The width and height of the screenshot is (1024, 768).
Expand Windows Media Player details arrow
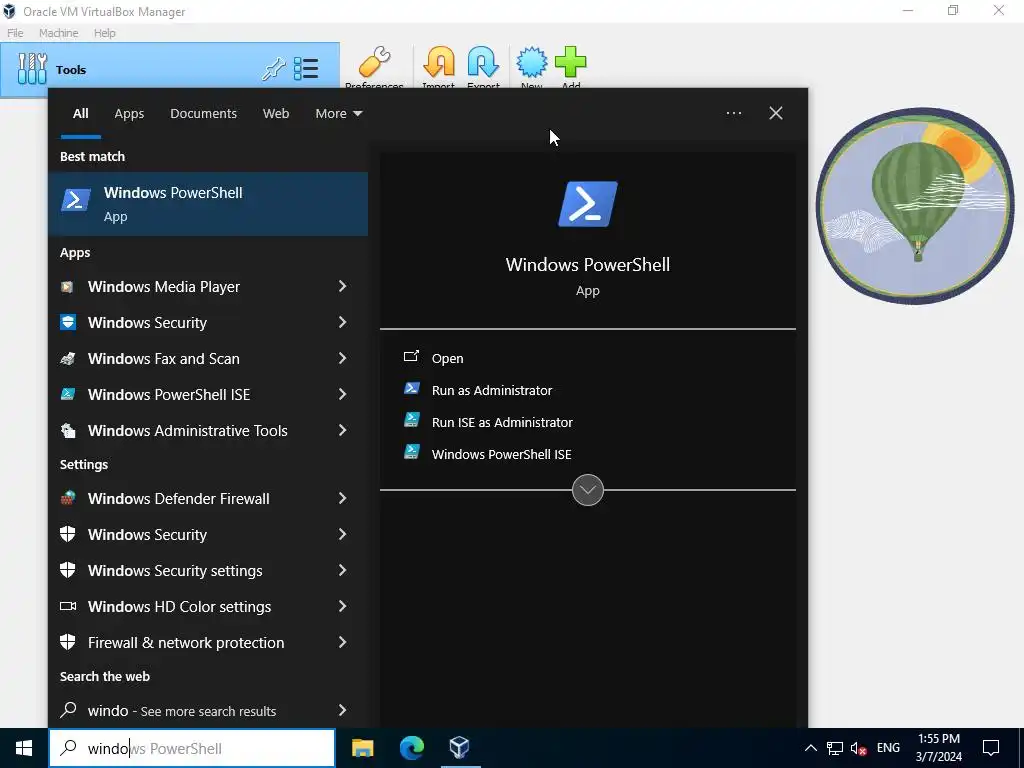[342, 286]
